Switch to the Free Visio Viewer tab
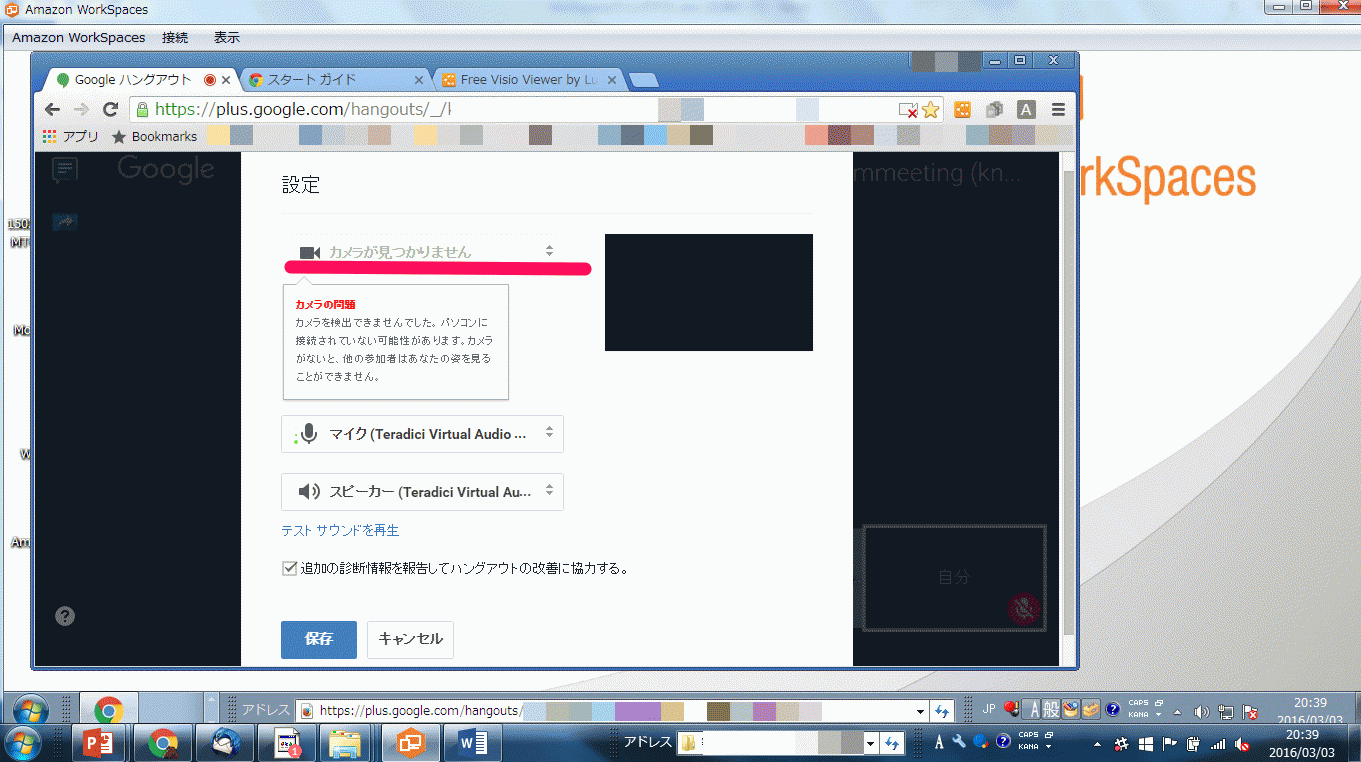Image resolution: width=1361 pixels, height=762 pixels. (x=530, y=80)
